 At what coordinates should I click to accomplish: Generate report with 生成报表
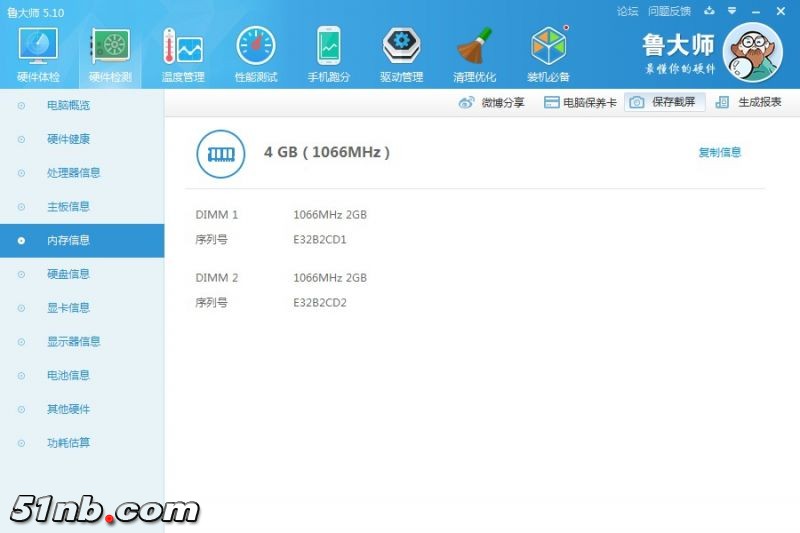[749, 102]
